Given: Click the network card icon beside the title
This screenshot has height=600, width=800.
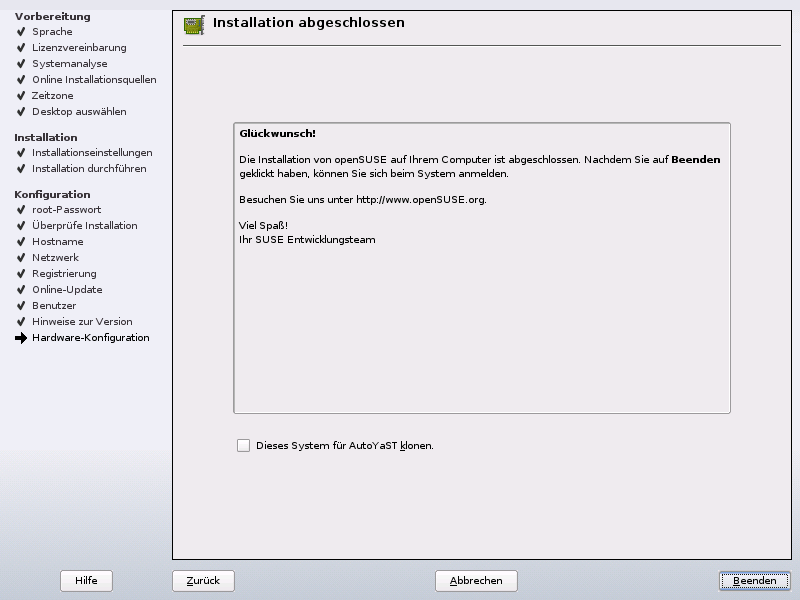Looking at the screenshot, I should click(194, 25).
